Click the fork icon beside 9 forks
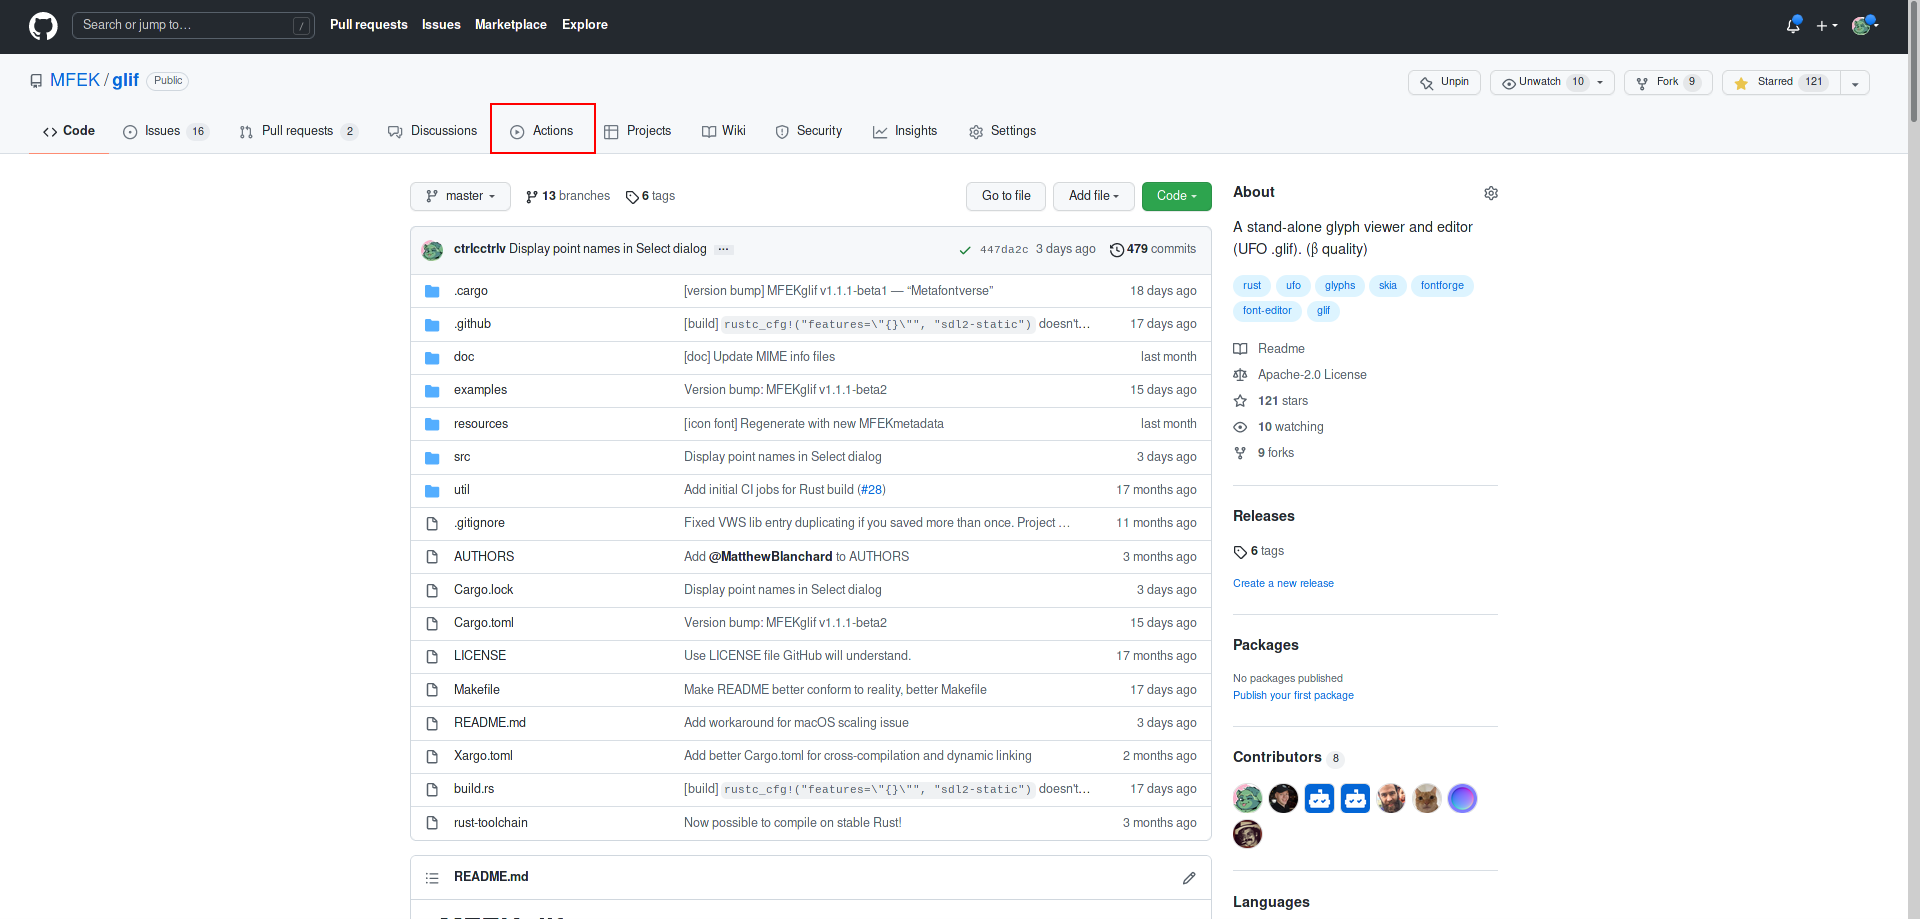The image size is (1920, 919). (x=1240, y=453)
